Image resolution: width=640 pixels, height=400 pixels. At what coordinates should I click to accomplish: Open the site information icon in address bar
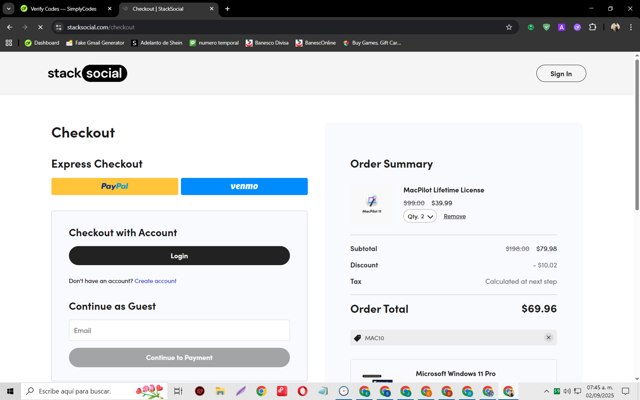click(59, 27)
